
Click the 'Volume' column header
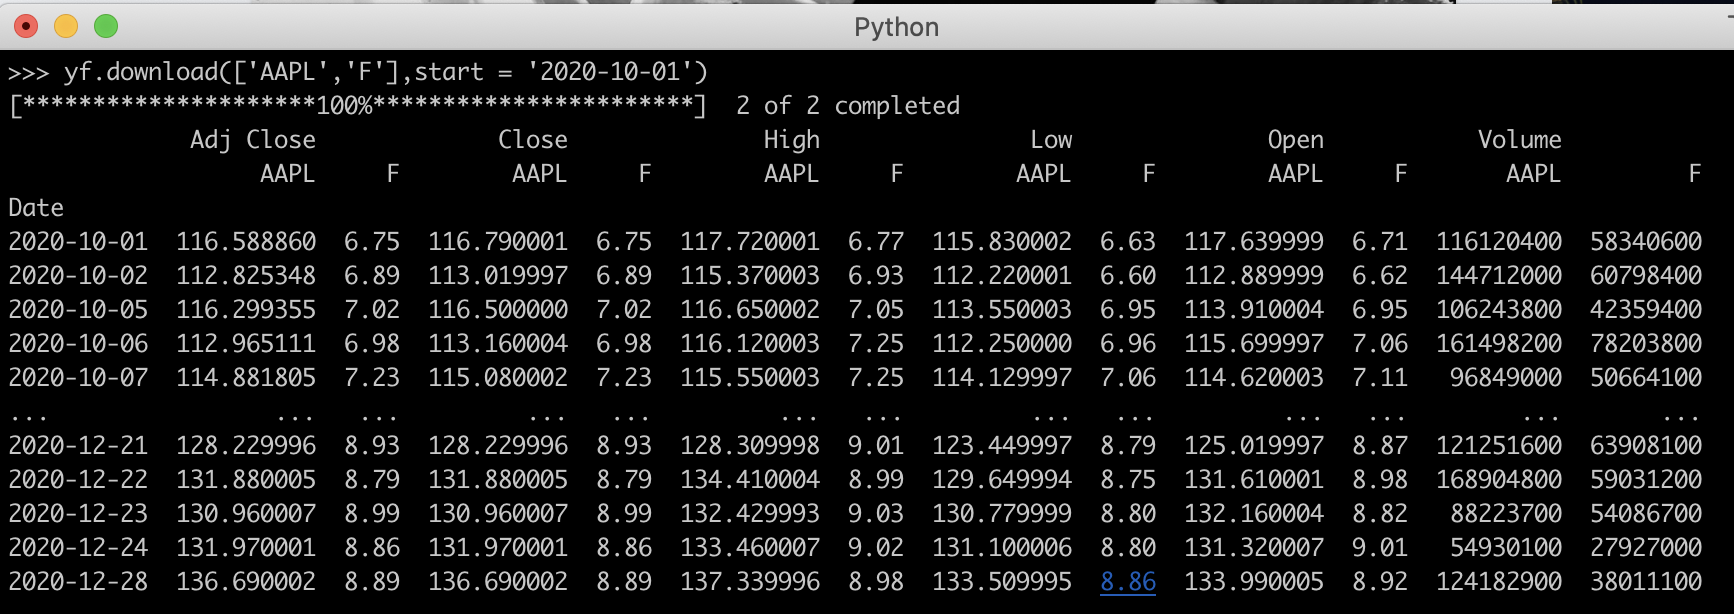pos(1520,140)
